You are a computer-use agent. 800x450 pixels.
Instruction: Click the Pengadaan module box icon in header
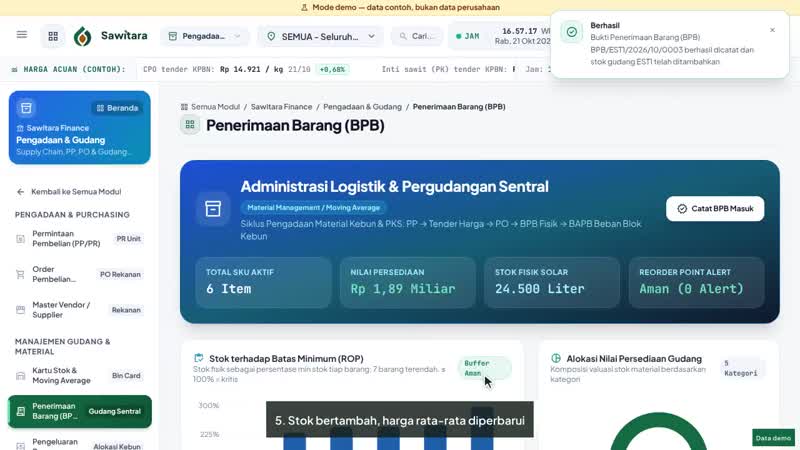172,36
